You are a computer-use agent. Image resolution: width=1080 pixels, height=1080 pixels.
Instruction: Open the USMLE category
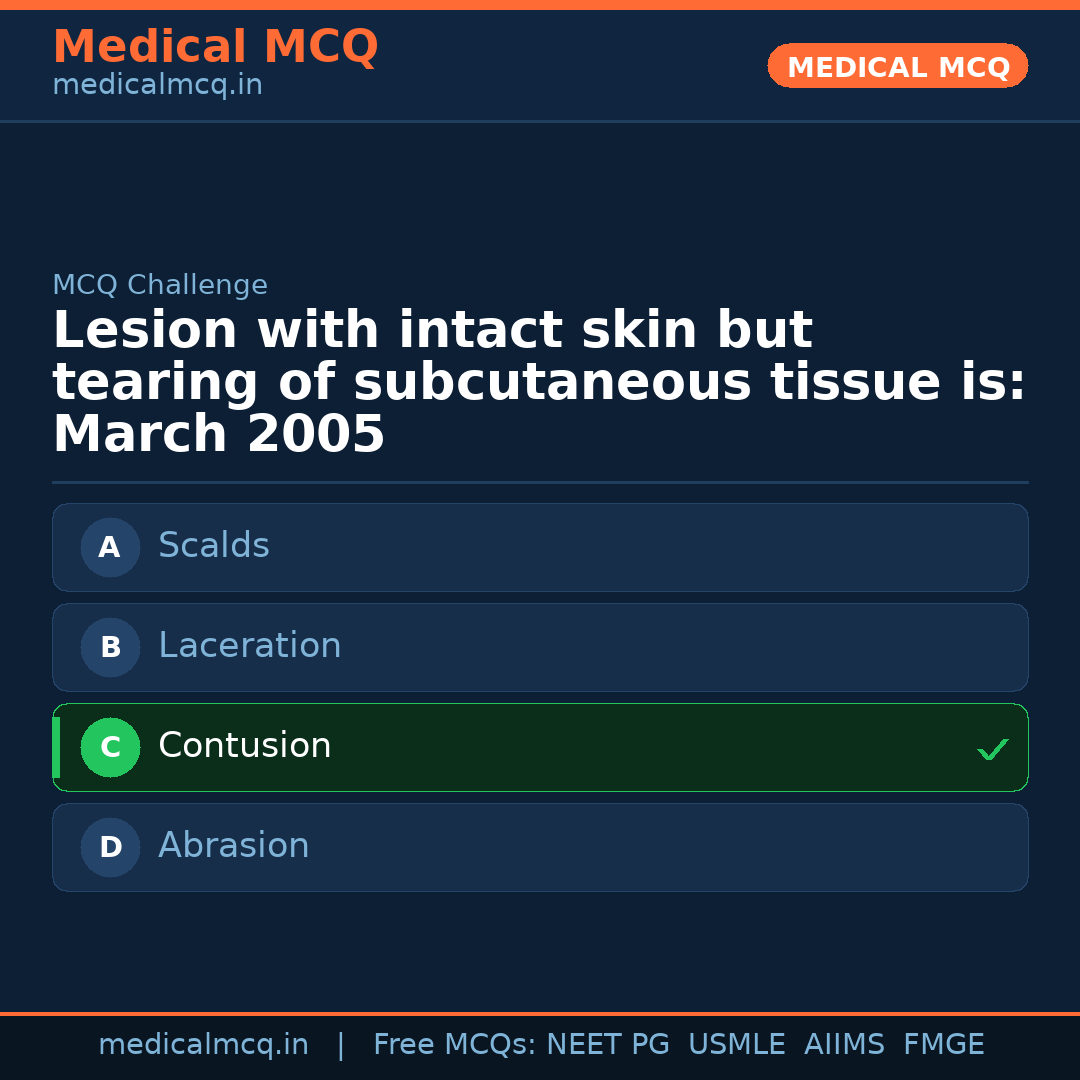(737, 1043)
